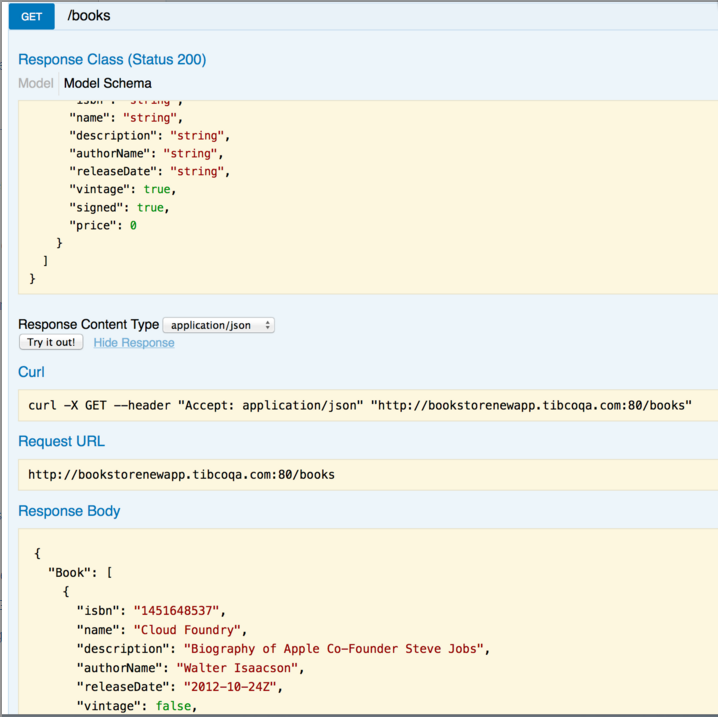Click the "vintage": true schema line
Image resolution: width=718 pixels, height=717 pixels.
pos(122,189)
